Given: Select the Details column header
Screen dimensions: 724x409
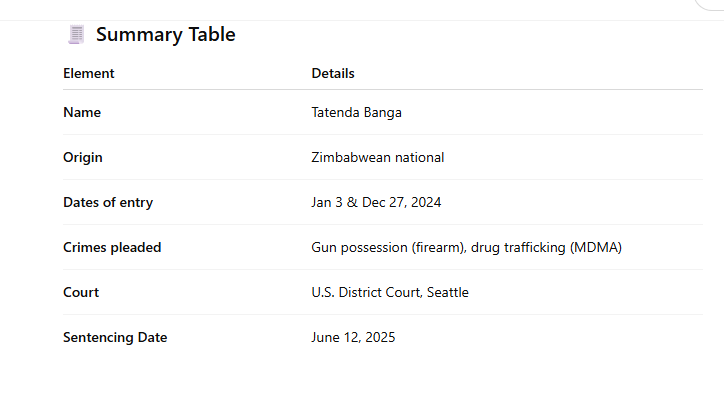Looking at the screenshot, I should tap(333, 73).
